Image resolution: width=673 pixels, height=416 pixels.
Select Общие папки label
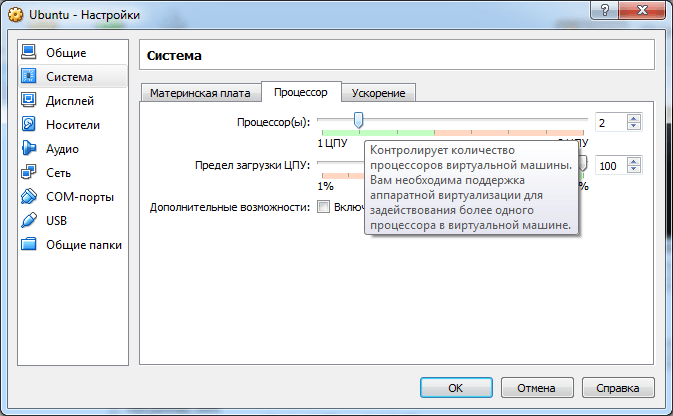(x=84, y=245)
